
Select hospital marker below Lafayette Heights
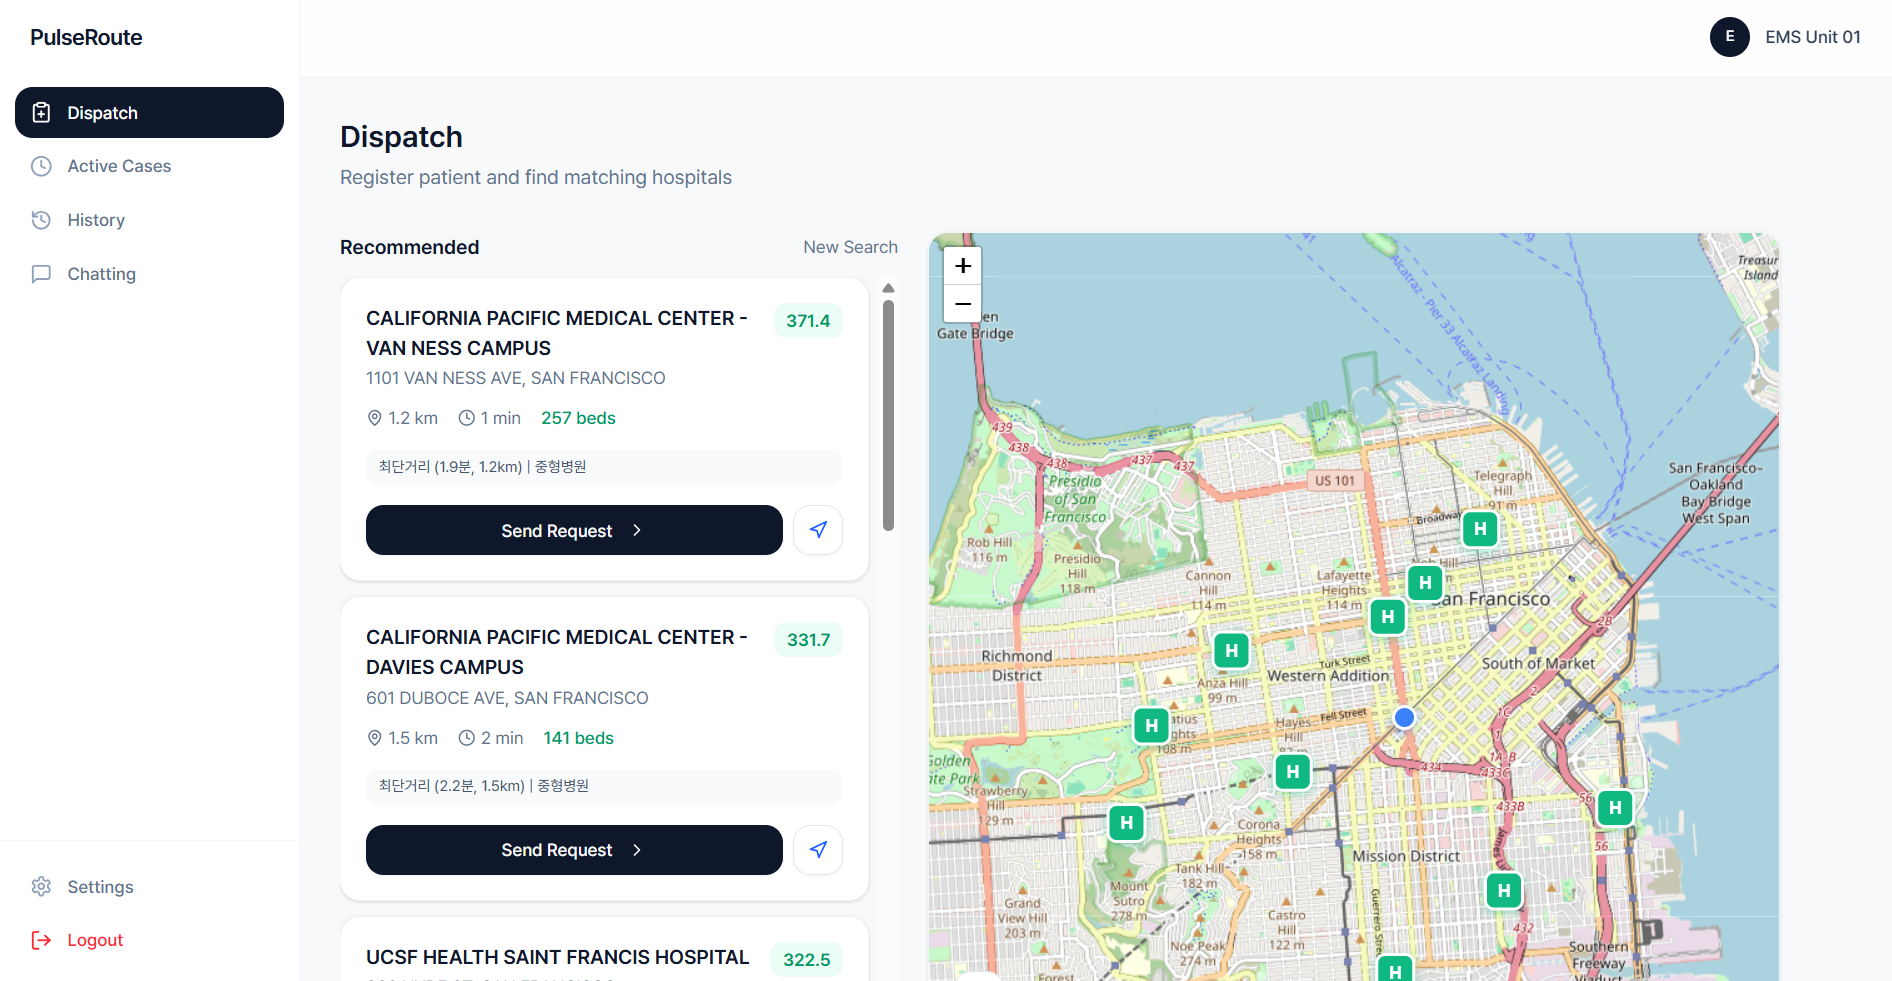tap(1387, 617)
